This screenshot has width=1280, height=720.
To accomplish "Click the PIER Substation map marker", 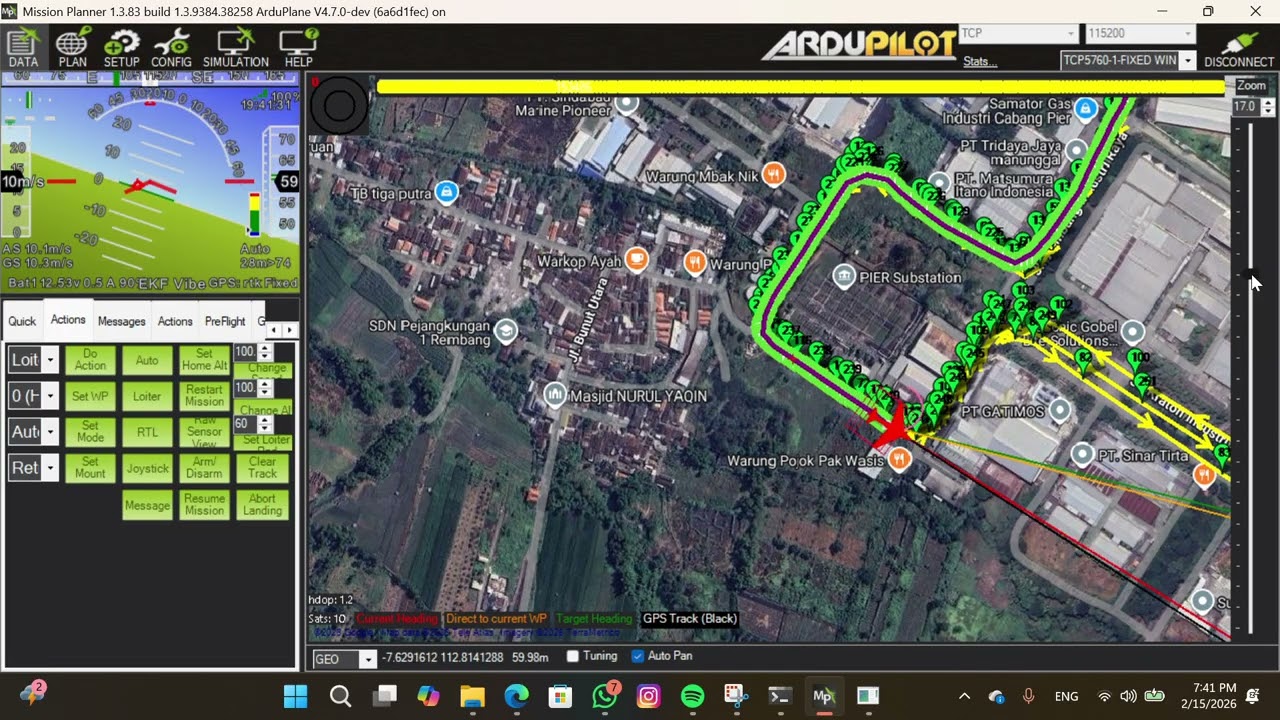I will (844, 276).
